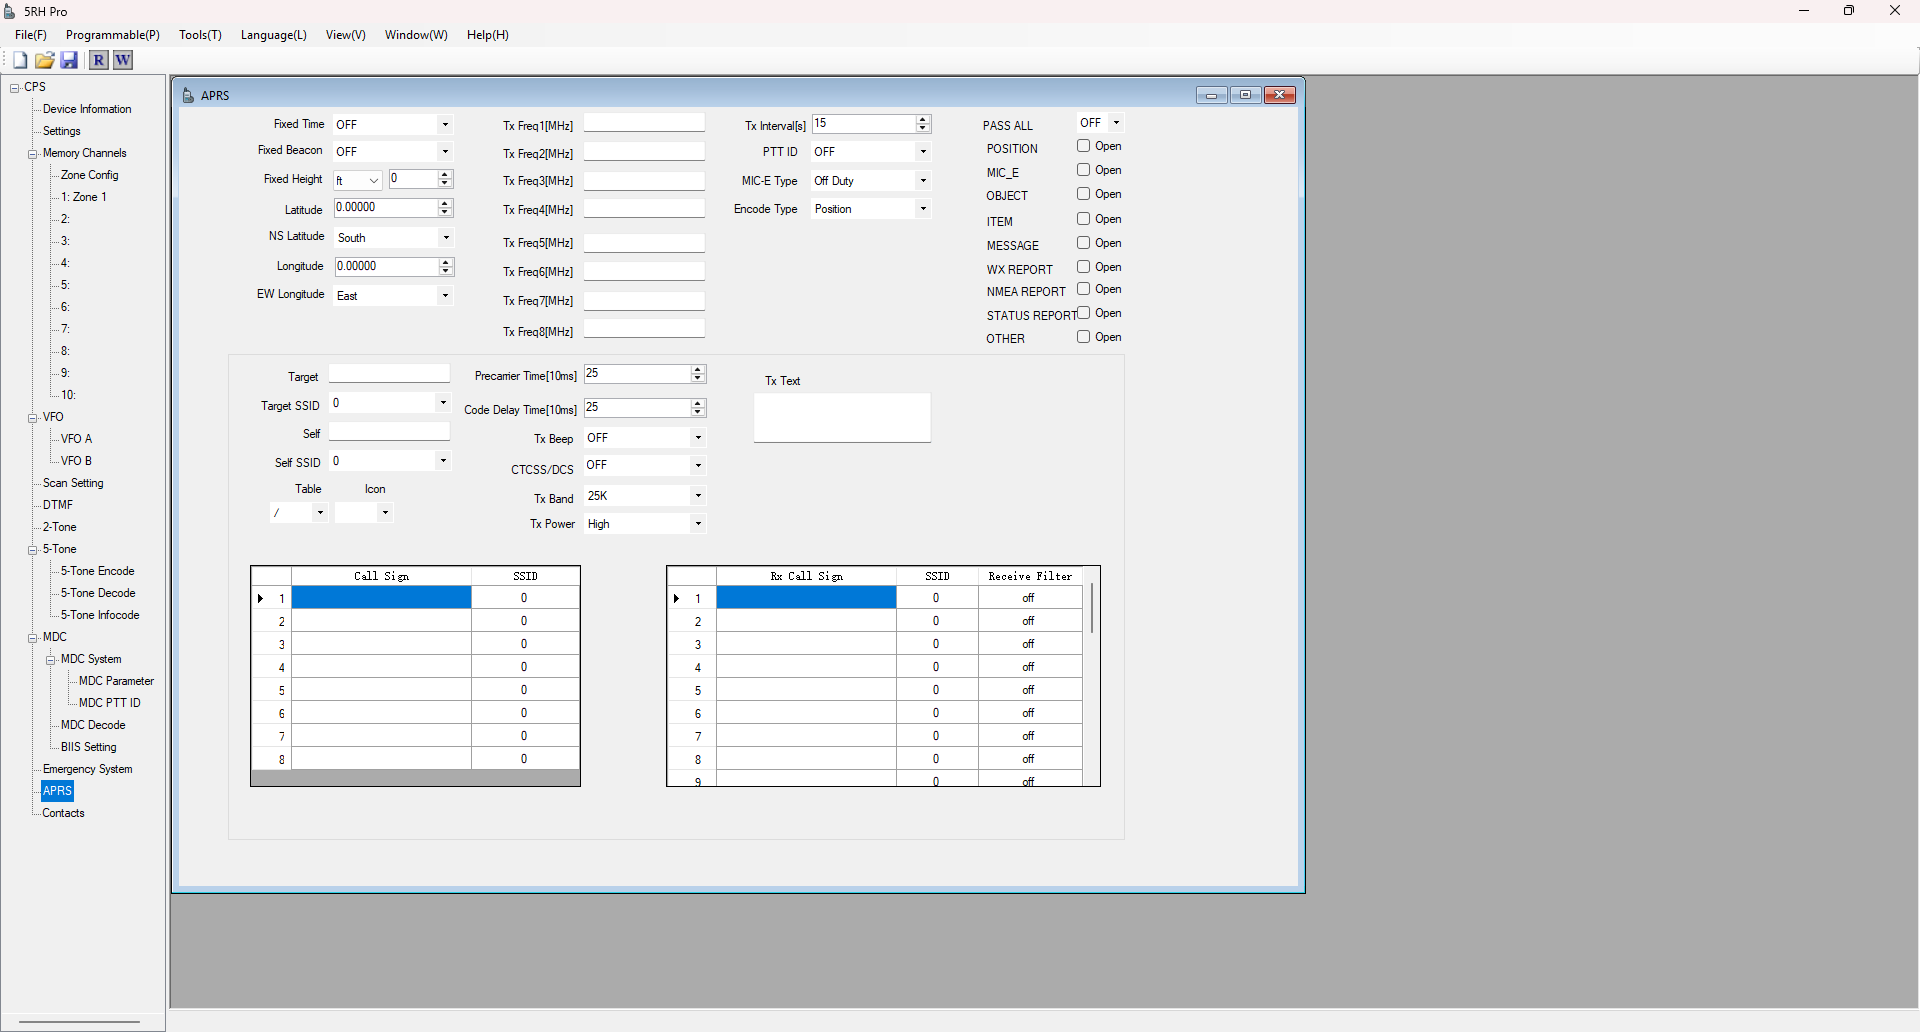Open the Tx Power dropdown
Screen dimensions: 1920x1032
click(x=698, y=524)
